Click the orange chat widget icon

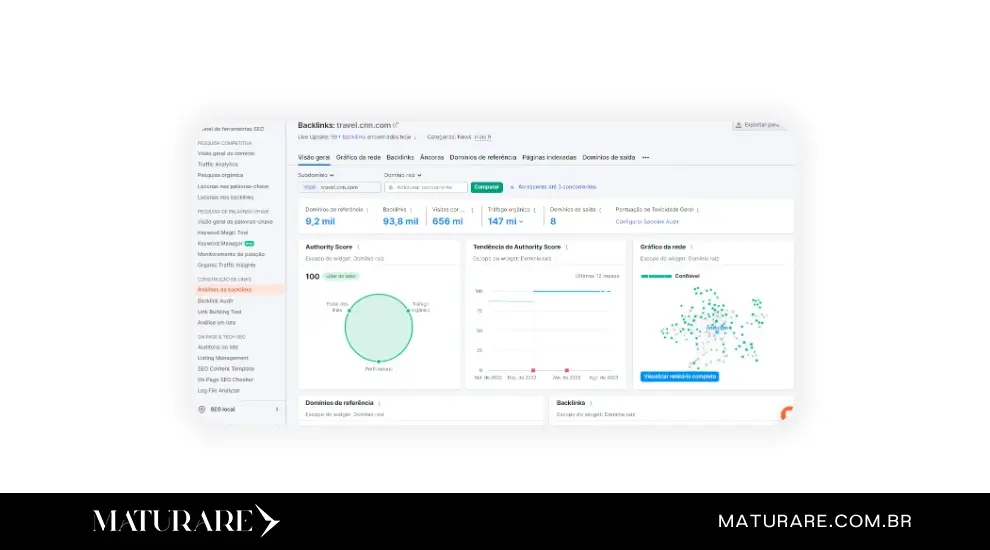[787, 411]
